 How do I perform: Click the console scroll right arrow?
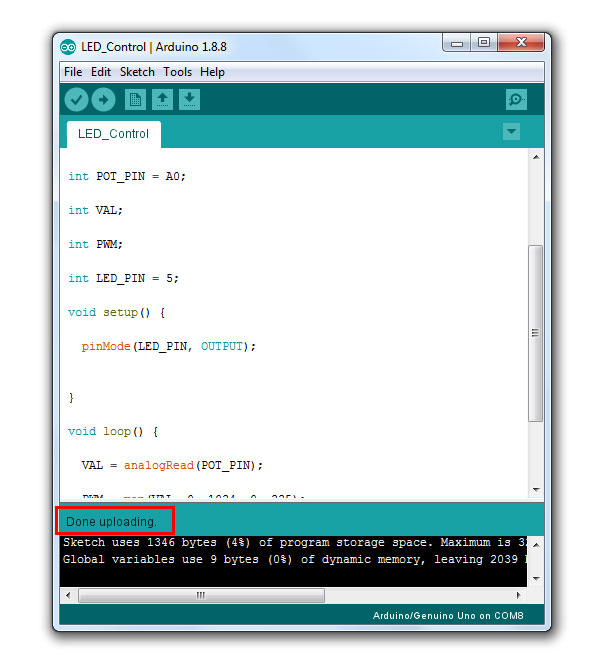coord(518,595)
